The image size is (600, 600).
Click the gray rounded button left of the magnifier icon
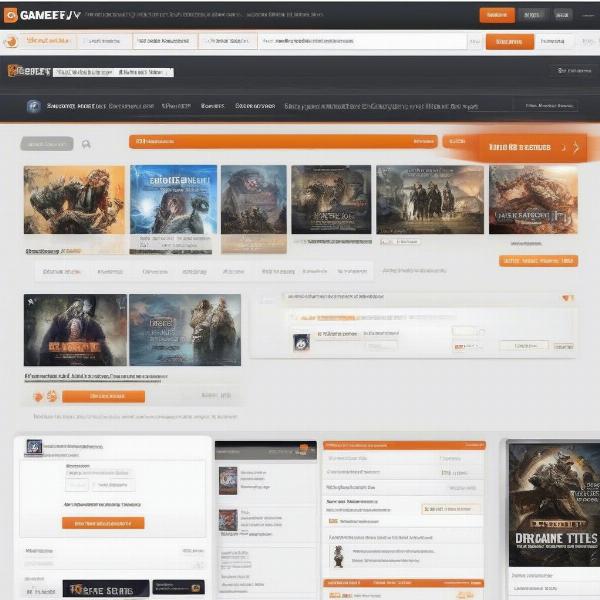[x=47, y=144]
